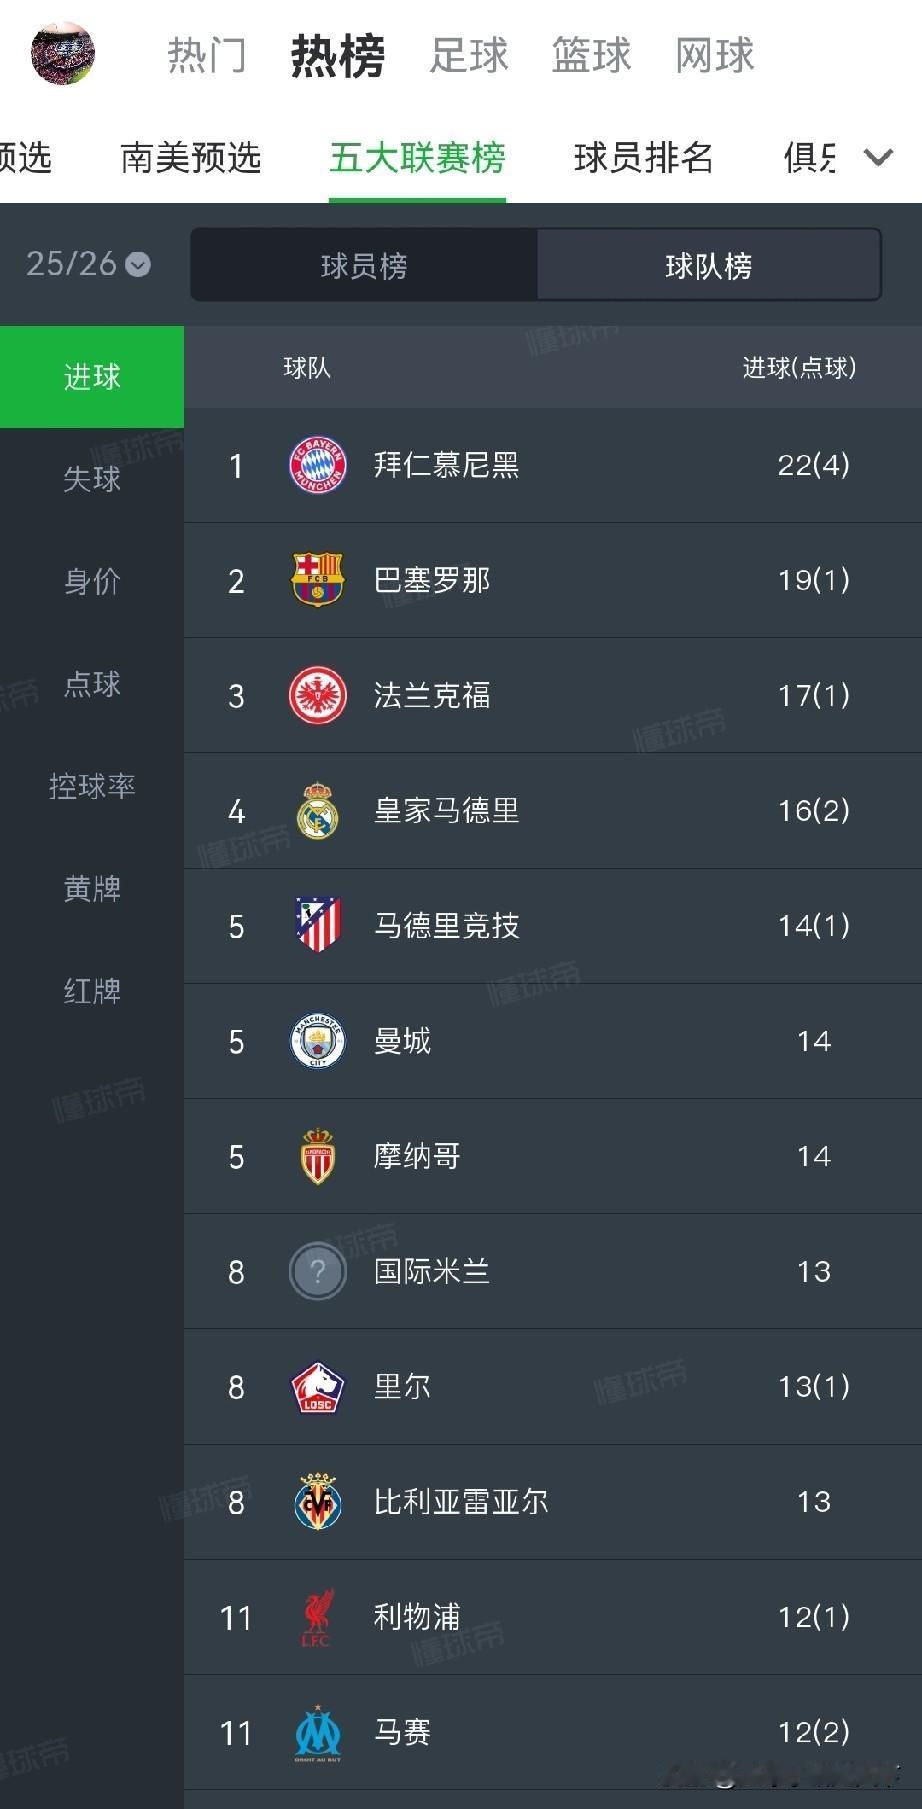Select 失球 goals-conceded category
Viewport: 922px width, 1809px height.
(x=92, y=479)
